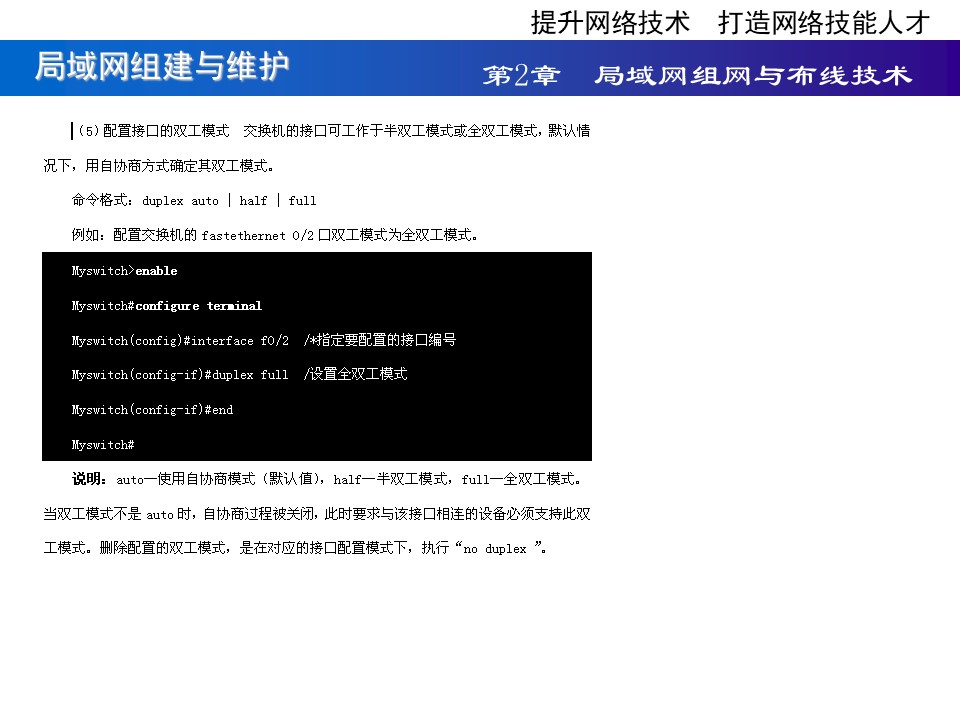Click the line Myswitch(config-if)#end
Image resolution: width=960 pixels, height=720 pixels.
click(152, 410)
